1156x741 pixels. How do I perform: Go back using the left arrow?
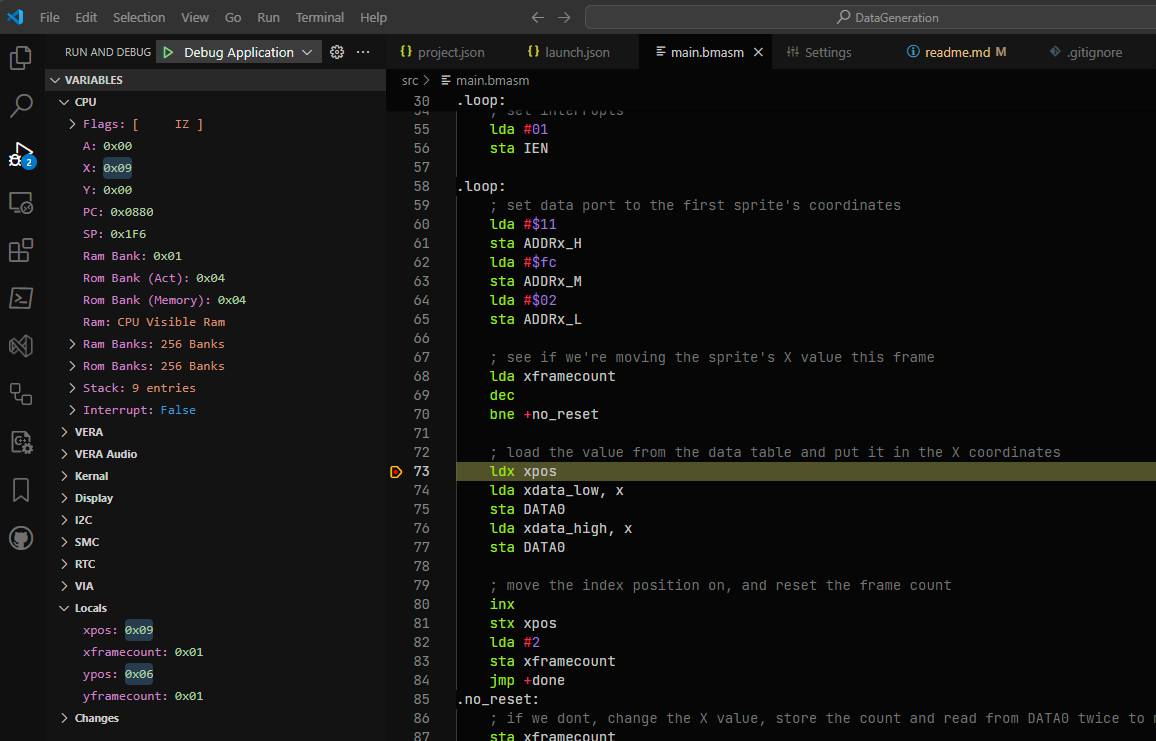[537, 17]
